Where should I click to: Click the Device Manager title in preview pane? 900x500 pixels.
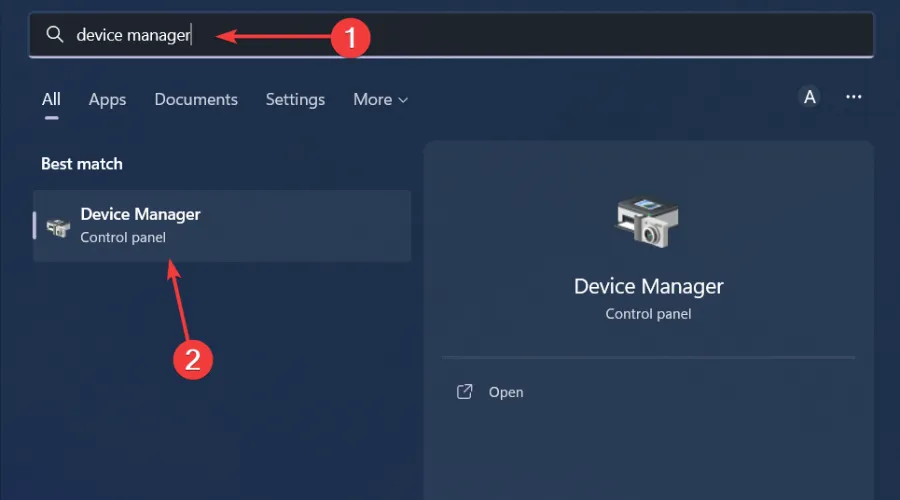(x=649, y=286)
